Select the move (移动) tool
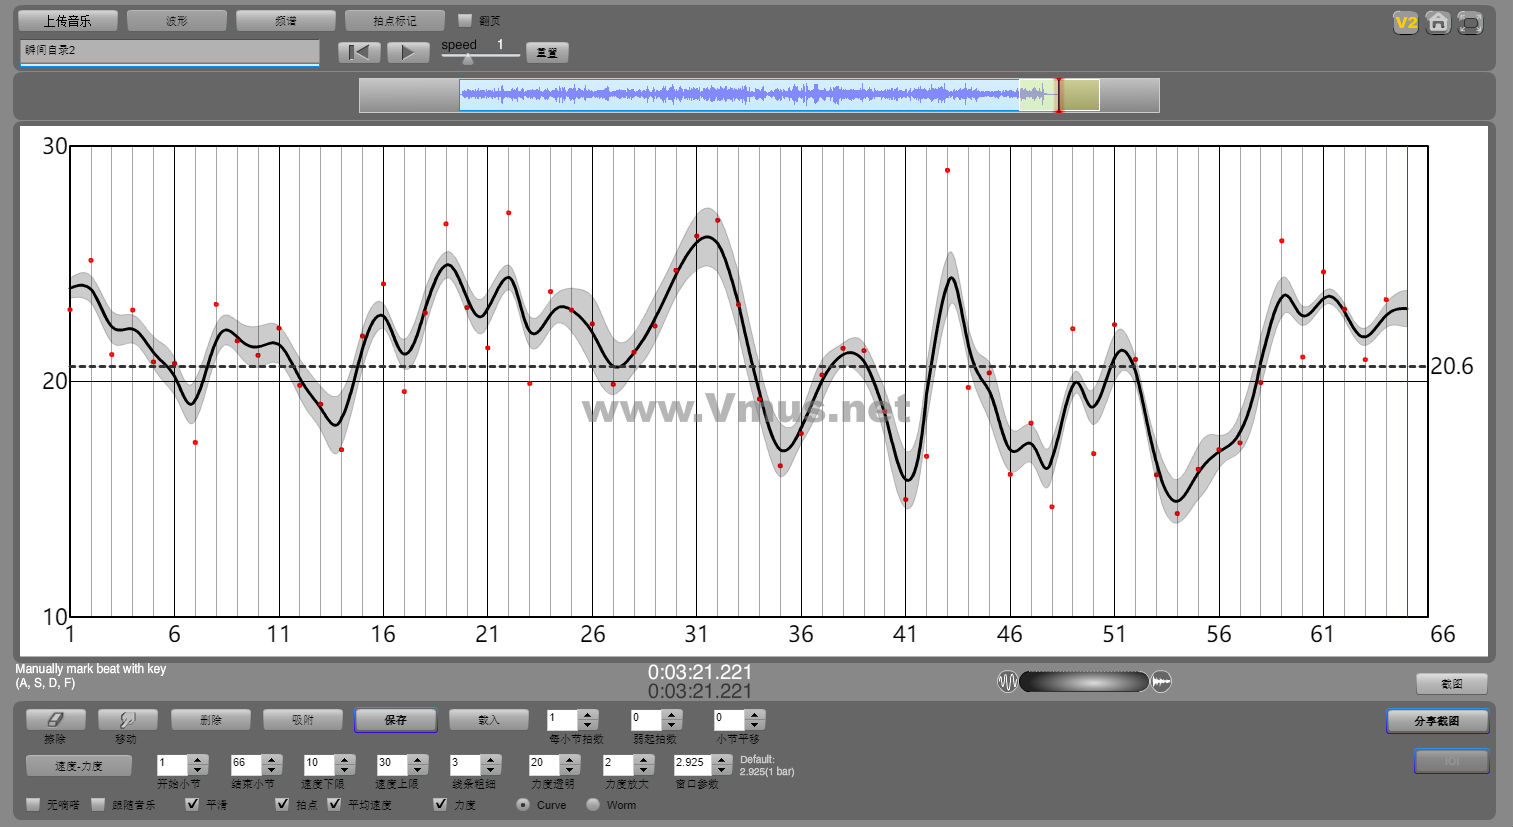This screenshot has height=827, width=1513. [127, 719]
